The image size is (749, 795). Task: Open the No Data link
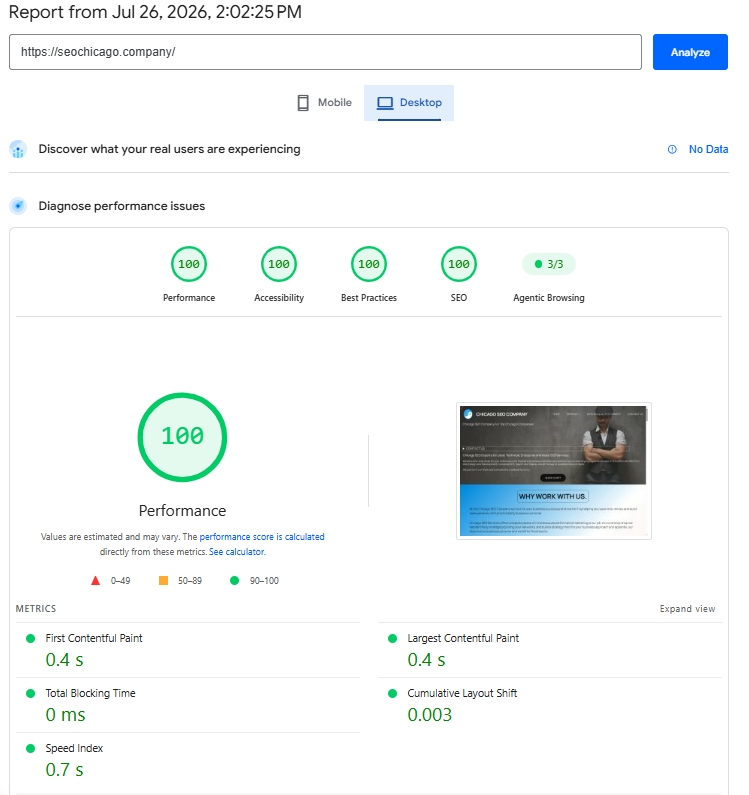tap(708, 149)
